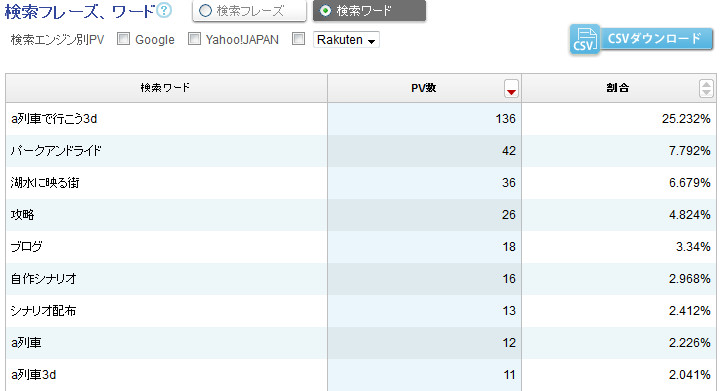The image size is (723, 391).
Task: Click the 2.041% ratio cell
Action: 619,374
